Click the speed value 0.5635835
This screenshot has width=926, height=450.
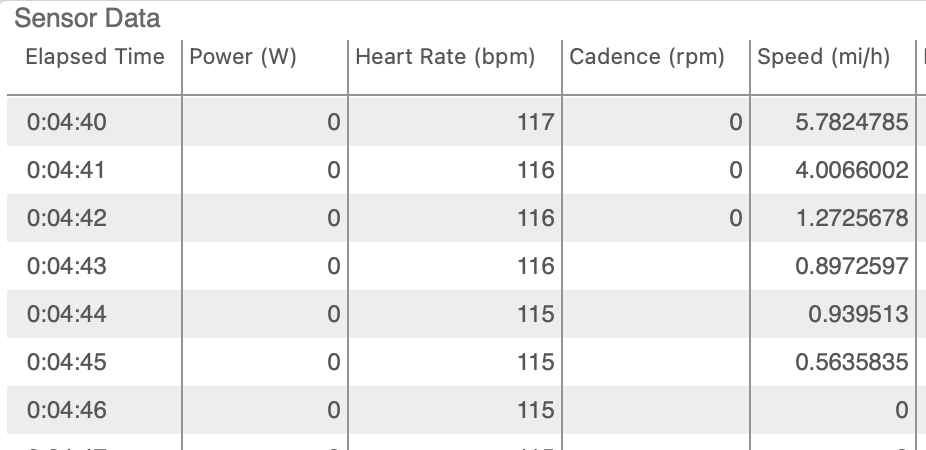coord(852,361)
